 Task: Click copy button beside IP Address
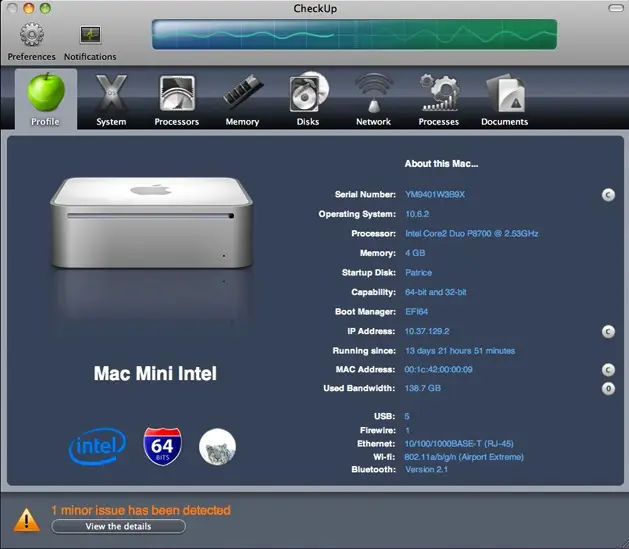(x=608, y=332)
